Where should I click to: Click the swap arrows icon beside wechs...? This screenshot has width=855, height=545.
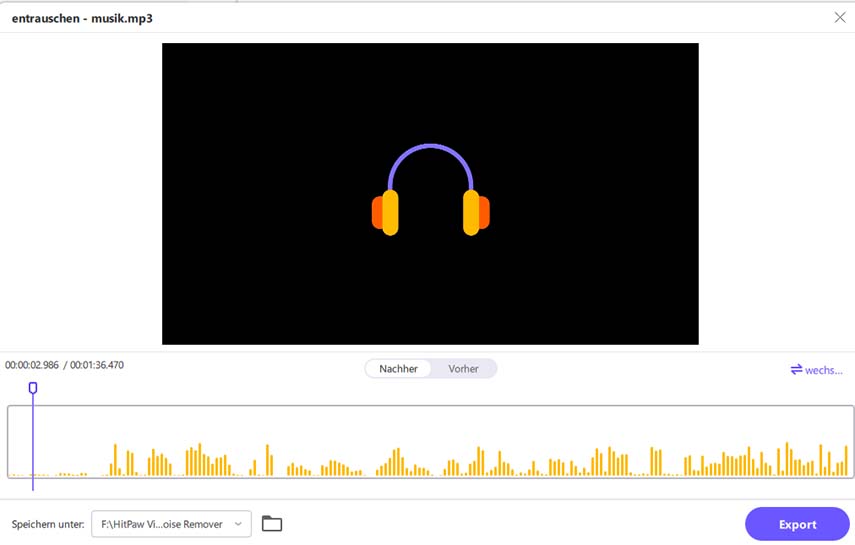pos(796,369)
